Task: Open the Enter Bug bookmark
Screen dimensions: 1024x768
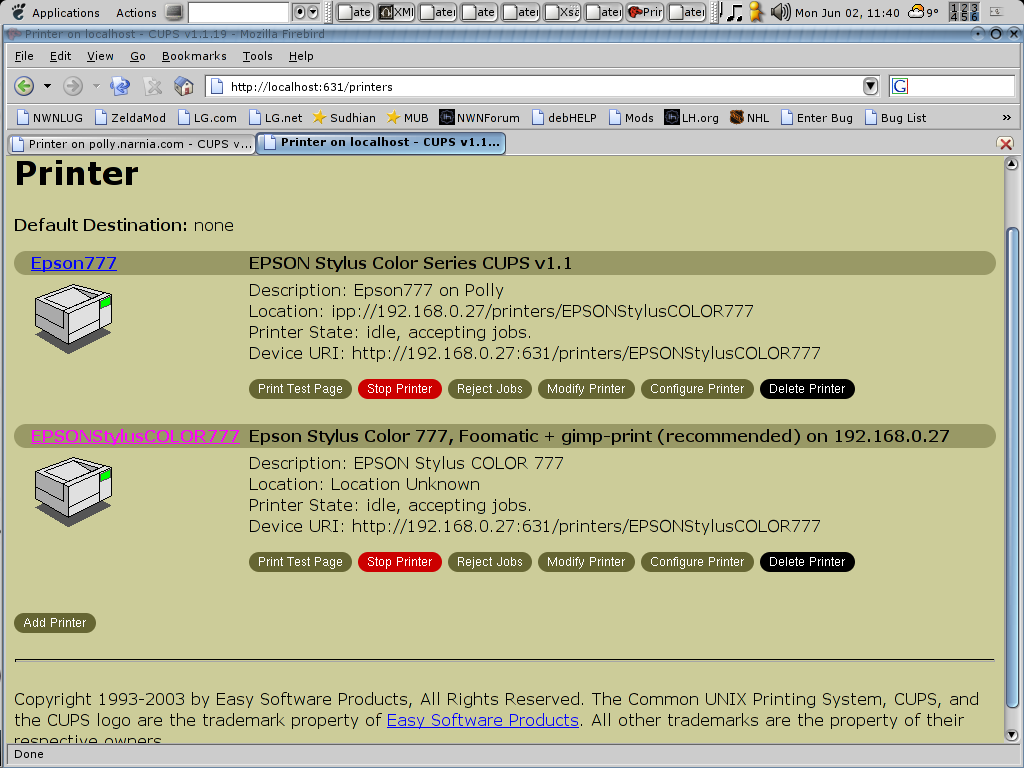Action: (x=816, y=118)
